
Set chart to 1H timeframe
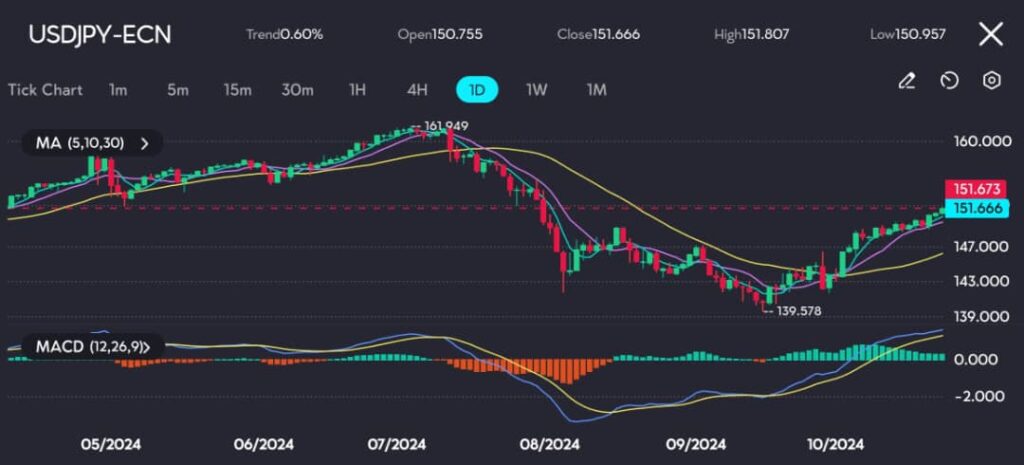tap(357, 90)
